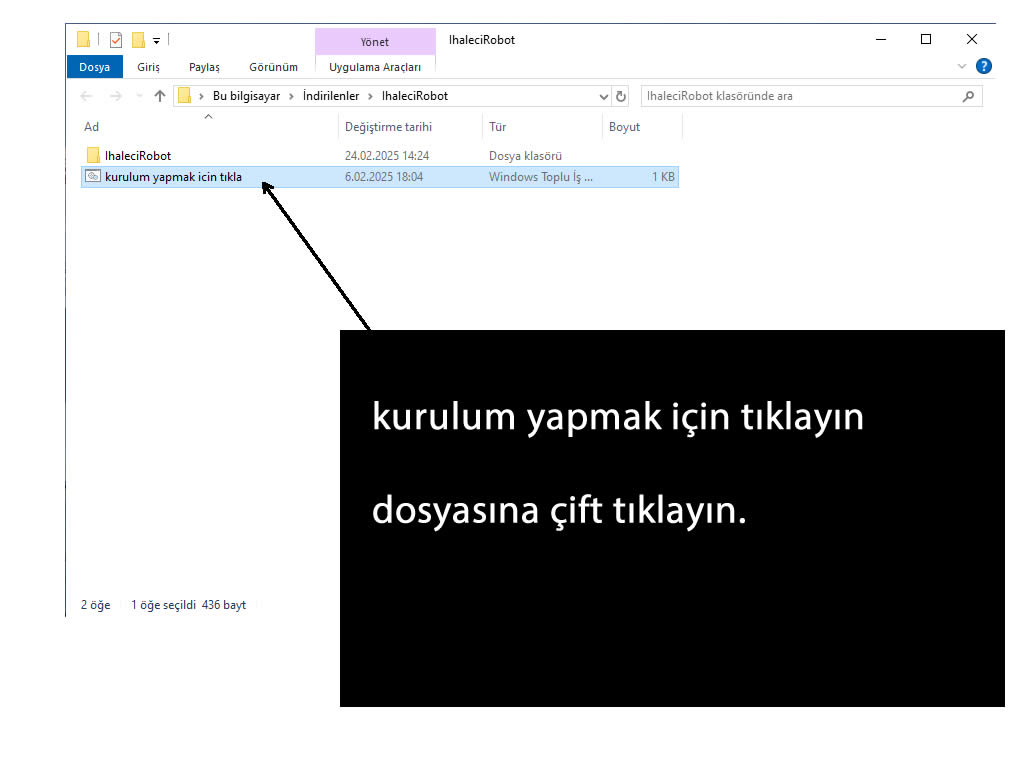This screenshot has width=1024, height=768.
Task: Click 'IhaleciRobot' in the address path
Action: (x=415, y=96)
